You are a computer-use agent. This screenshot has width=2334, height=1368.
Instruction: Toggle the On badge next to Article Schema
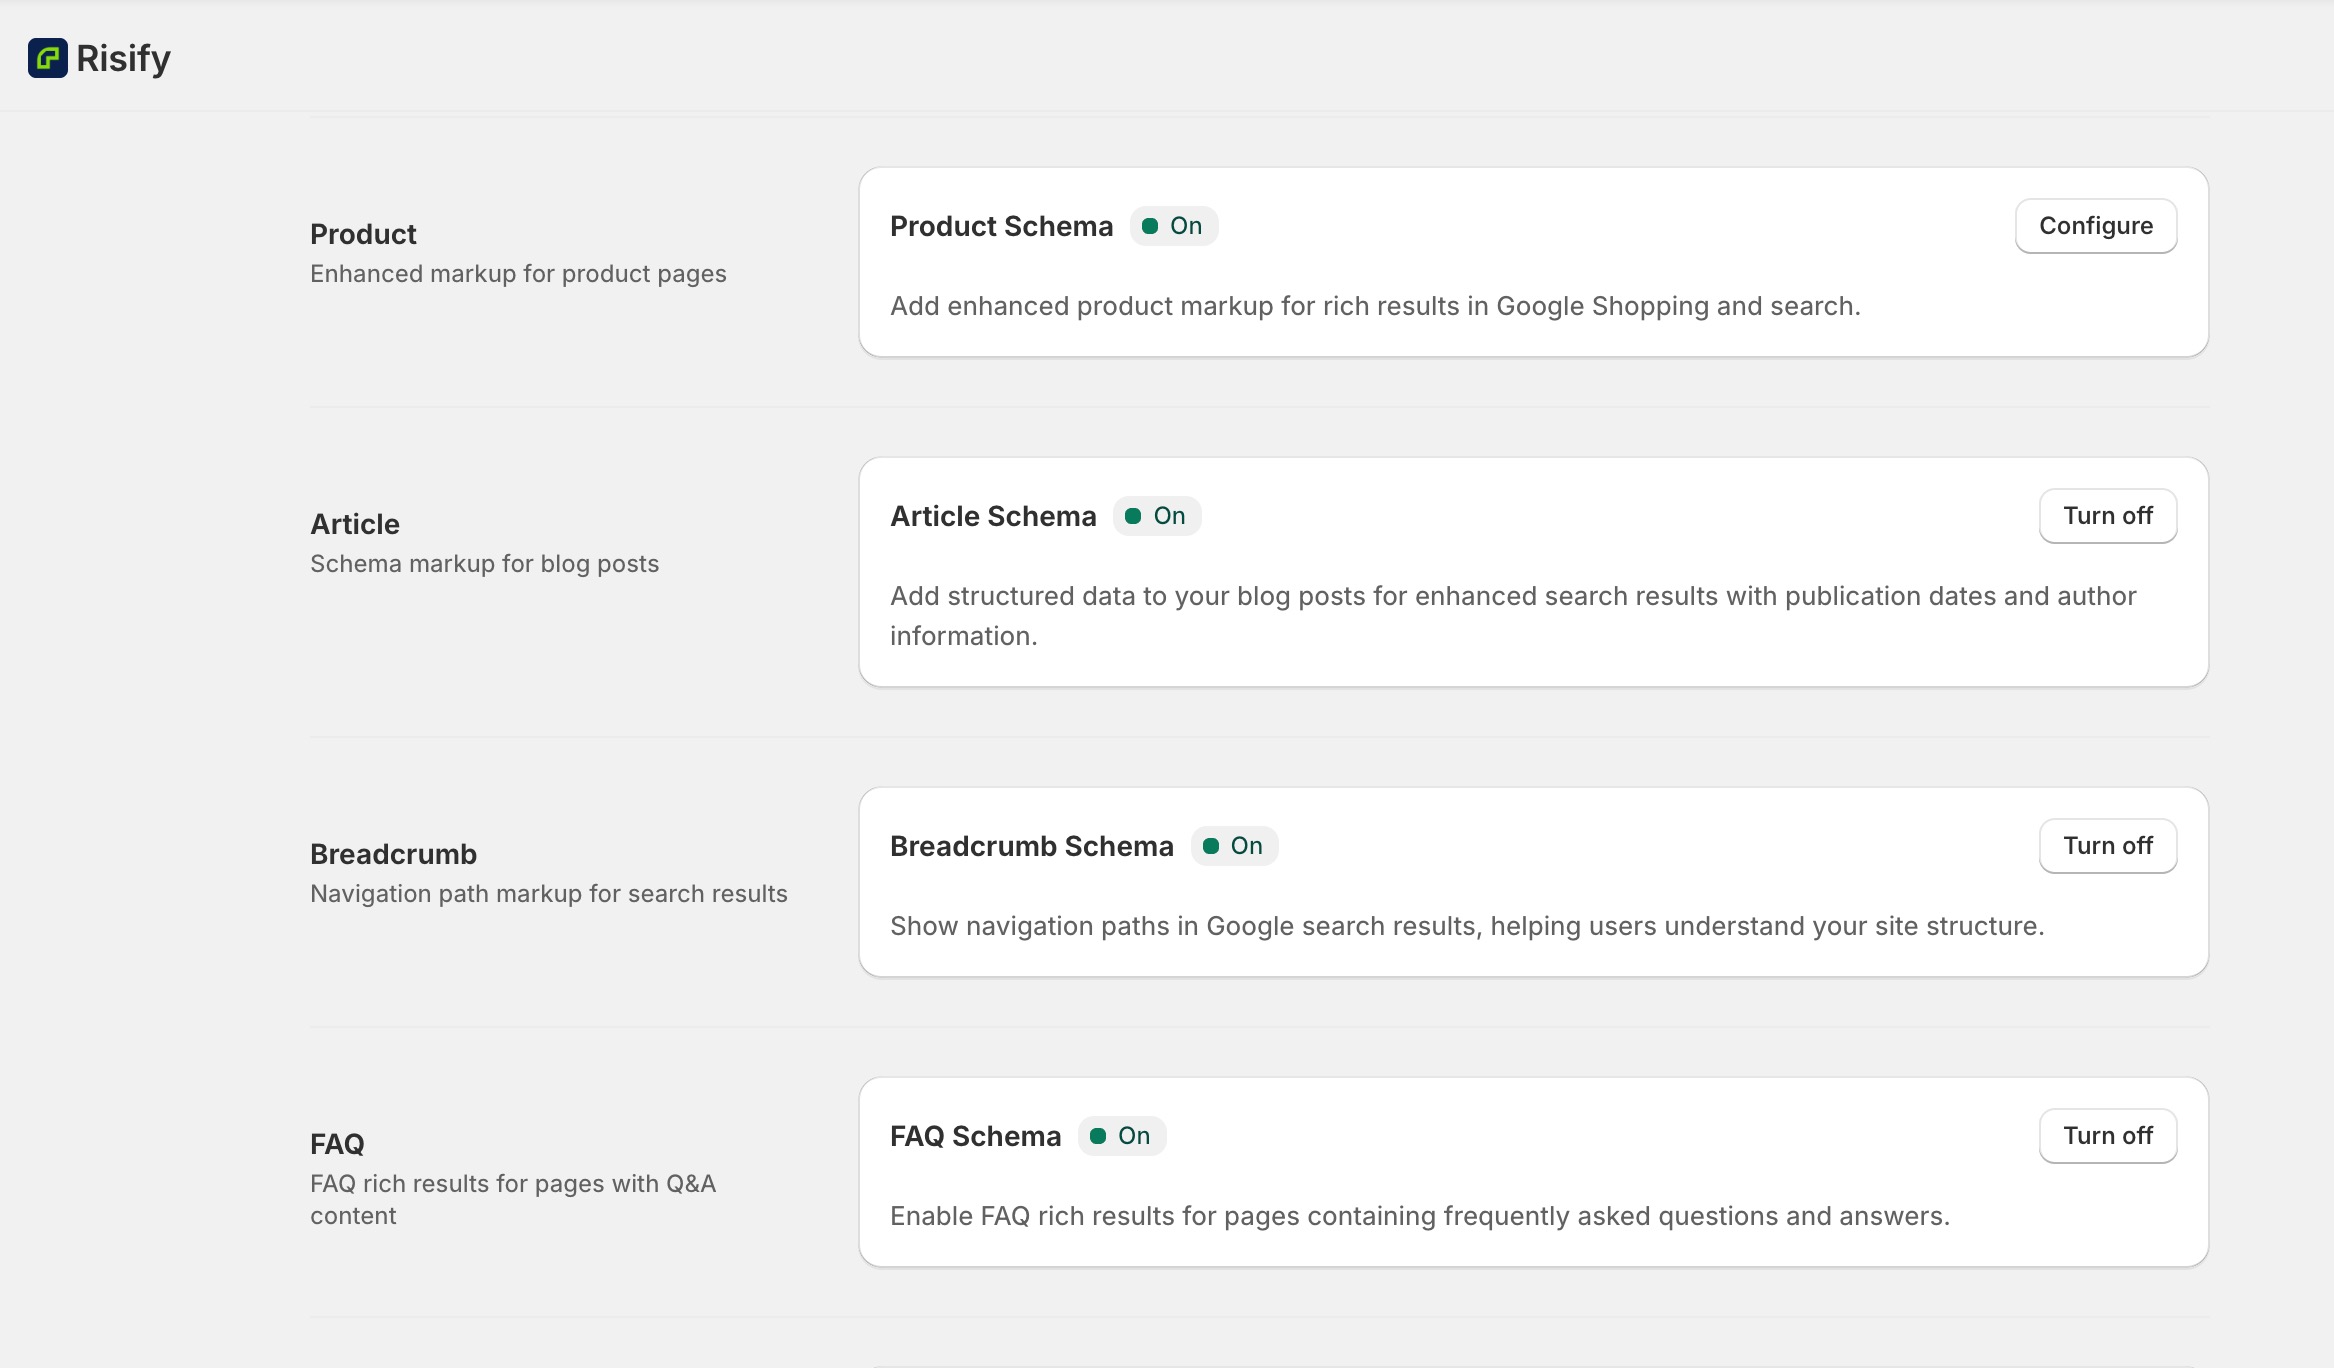tap(1157, 515)
